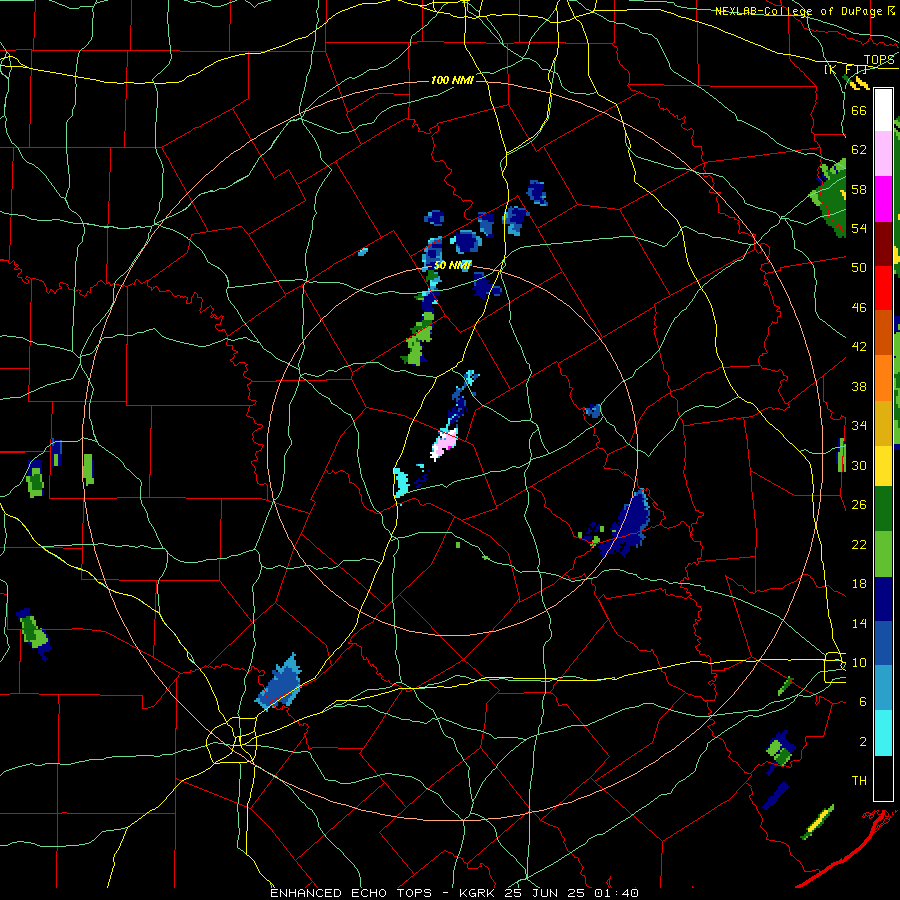Viewport: 900px width, 900px height.
Task: Click the "26" legend value
Action: click(x=859, y=505)
